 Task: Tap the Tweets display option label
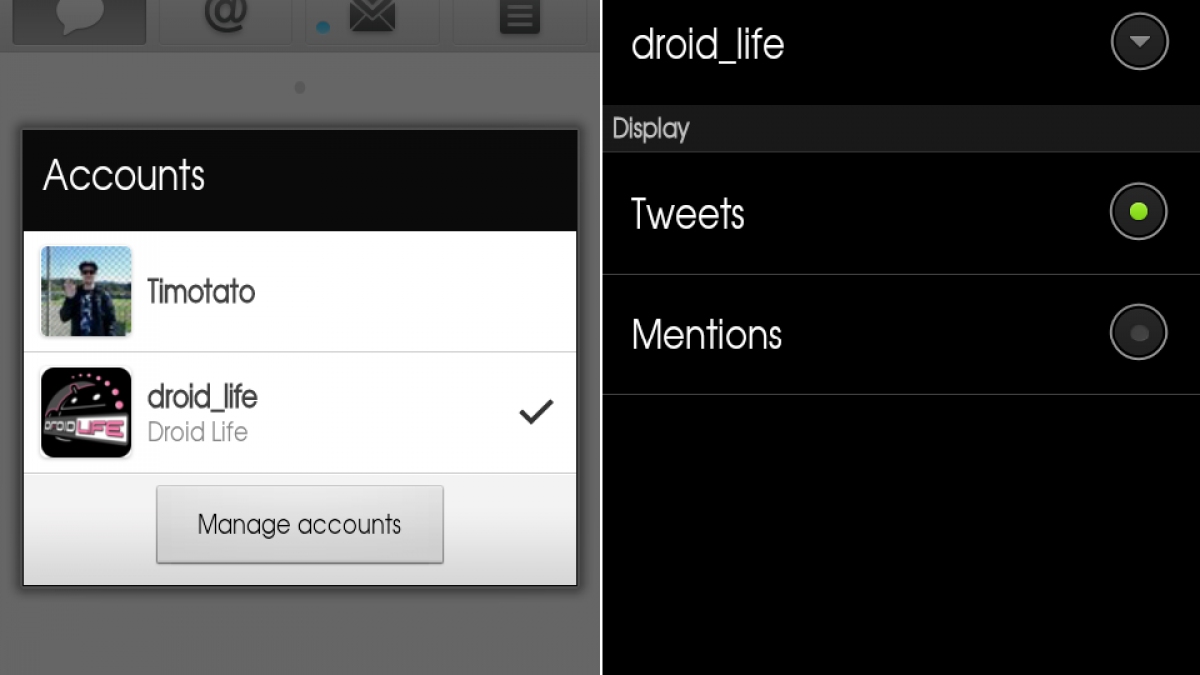click(x=688, y=214)
